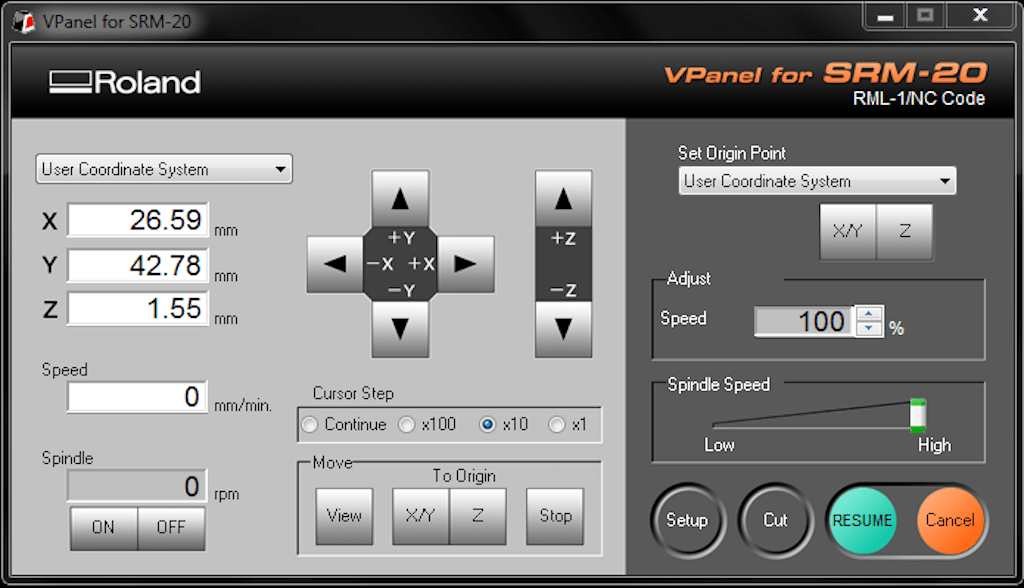Move the tool right along +X

point(466,265)
